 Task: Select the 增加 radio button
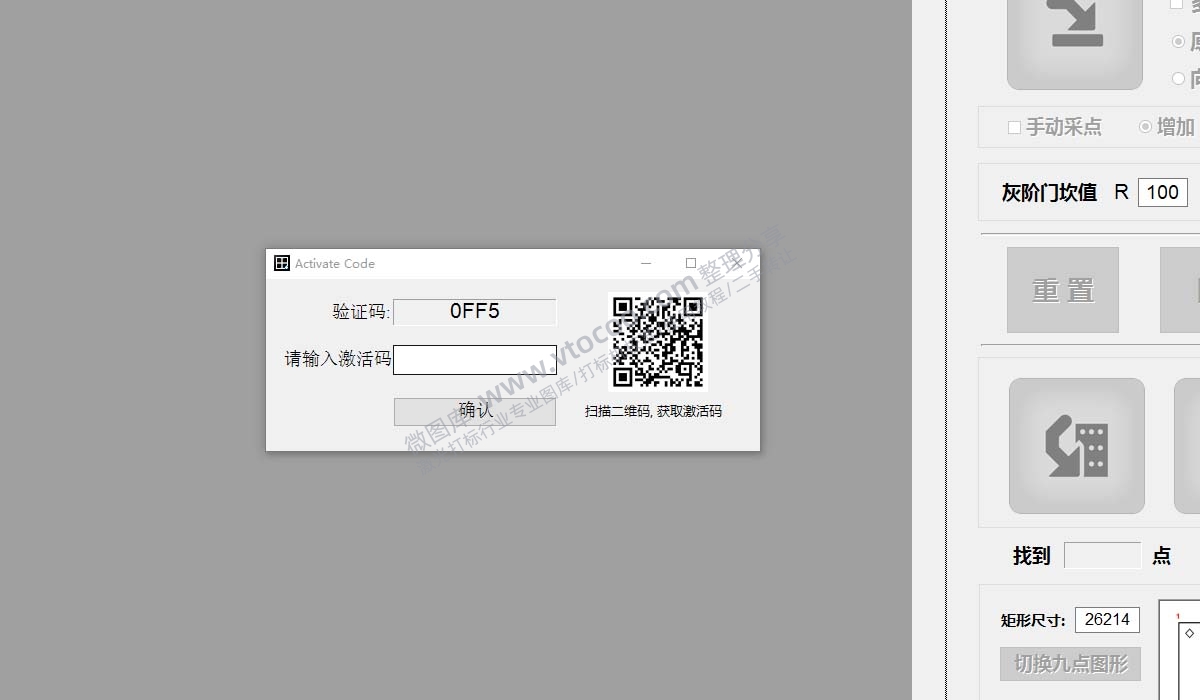(x=1145, y=127)
